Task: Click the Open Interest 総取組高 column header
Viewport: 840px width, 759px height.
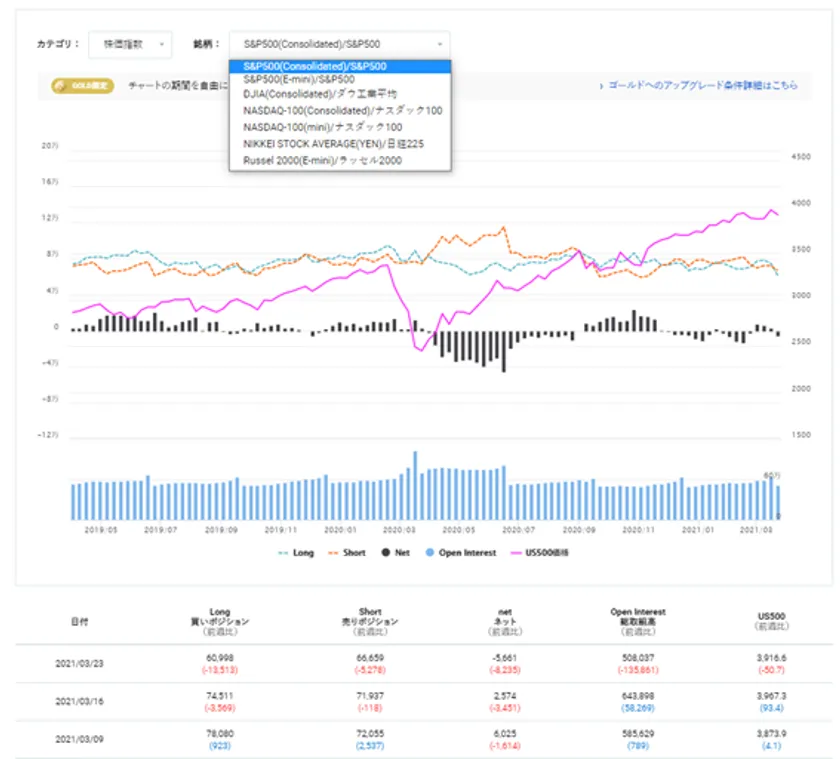Action: click(637, 621)
